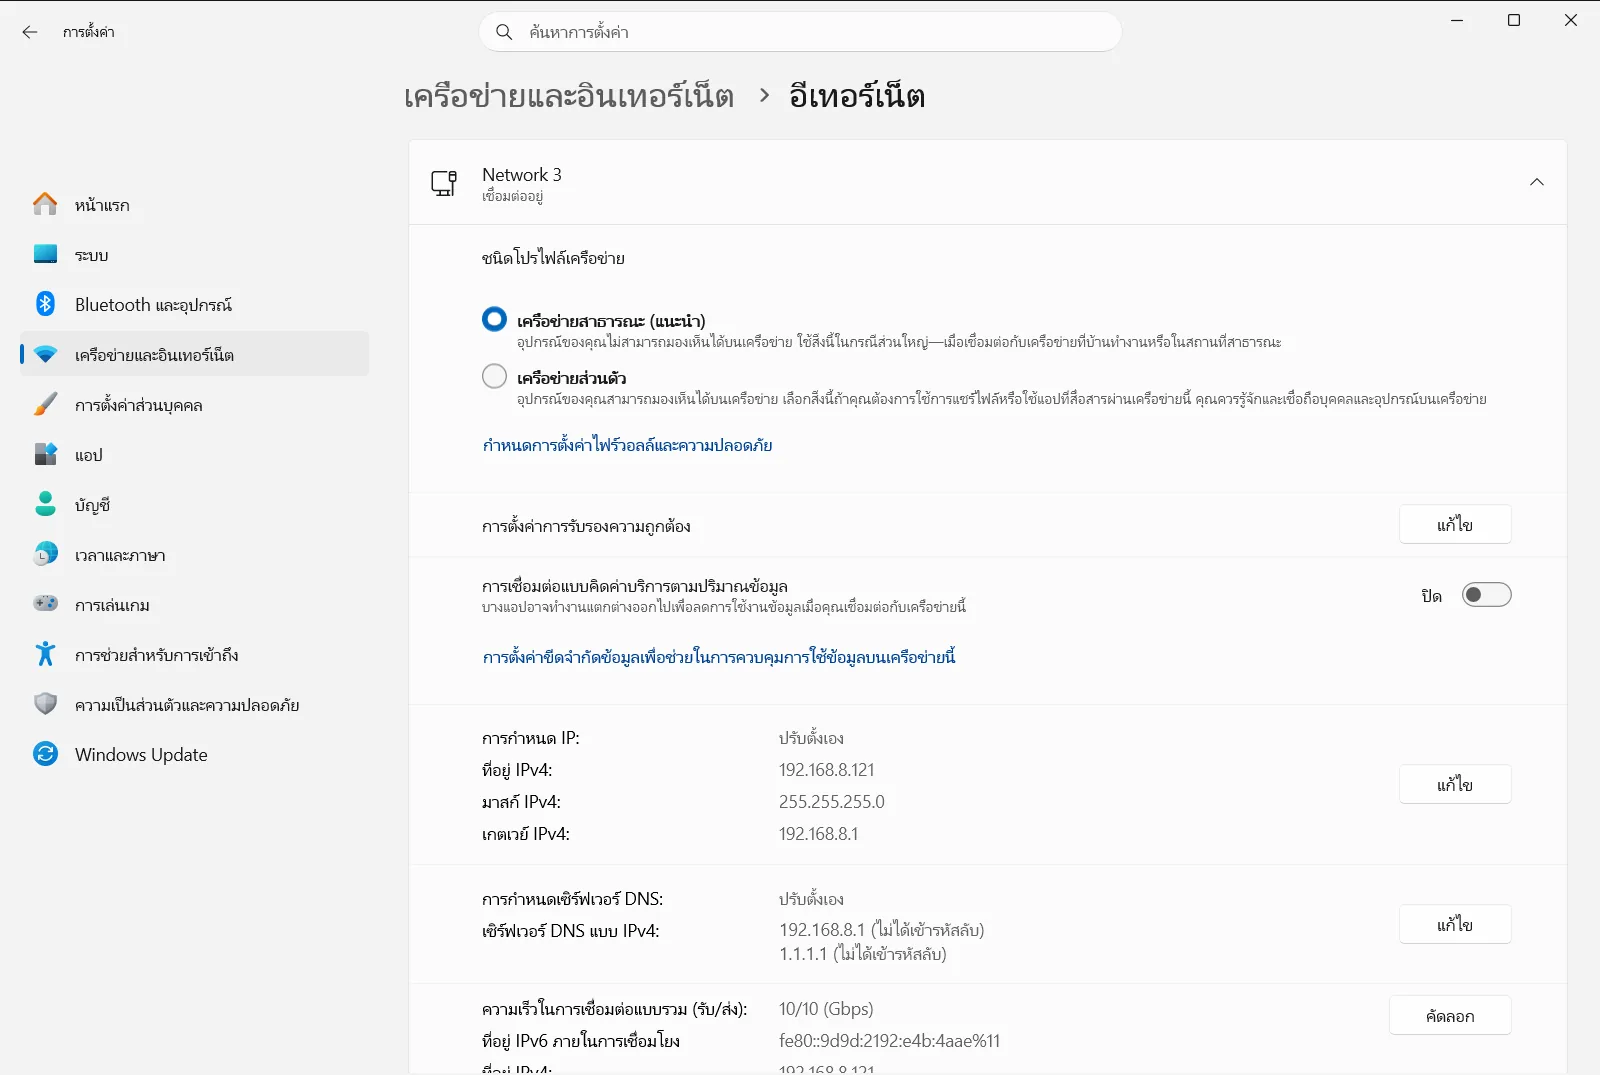Click the Windows Update refresh icon
Screen dimensions: 1600x1075
pyautogui.click(x=45, y=754)
